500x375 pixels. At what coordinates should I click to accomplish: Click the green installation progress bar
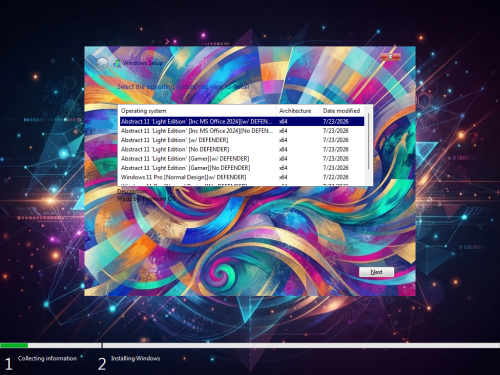(x=14, y=345)
